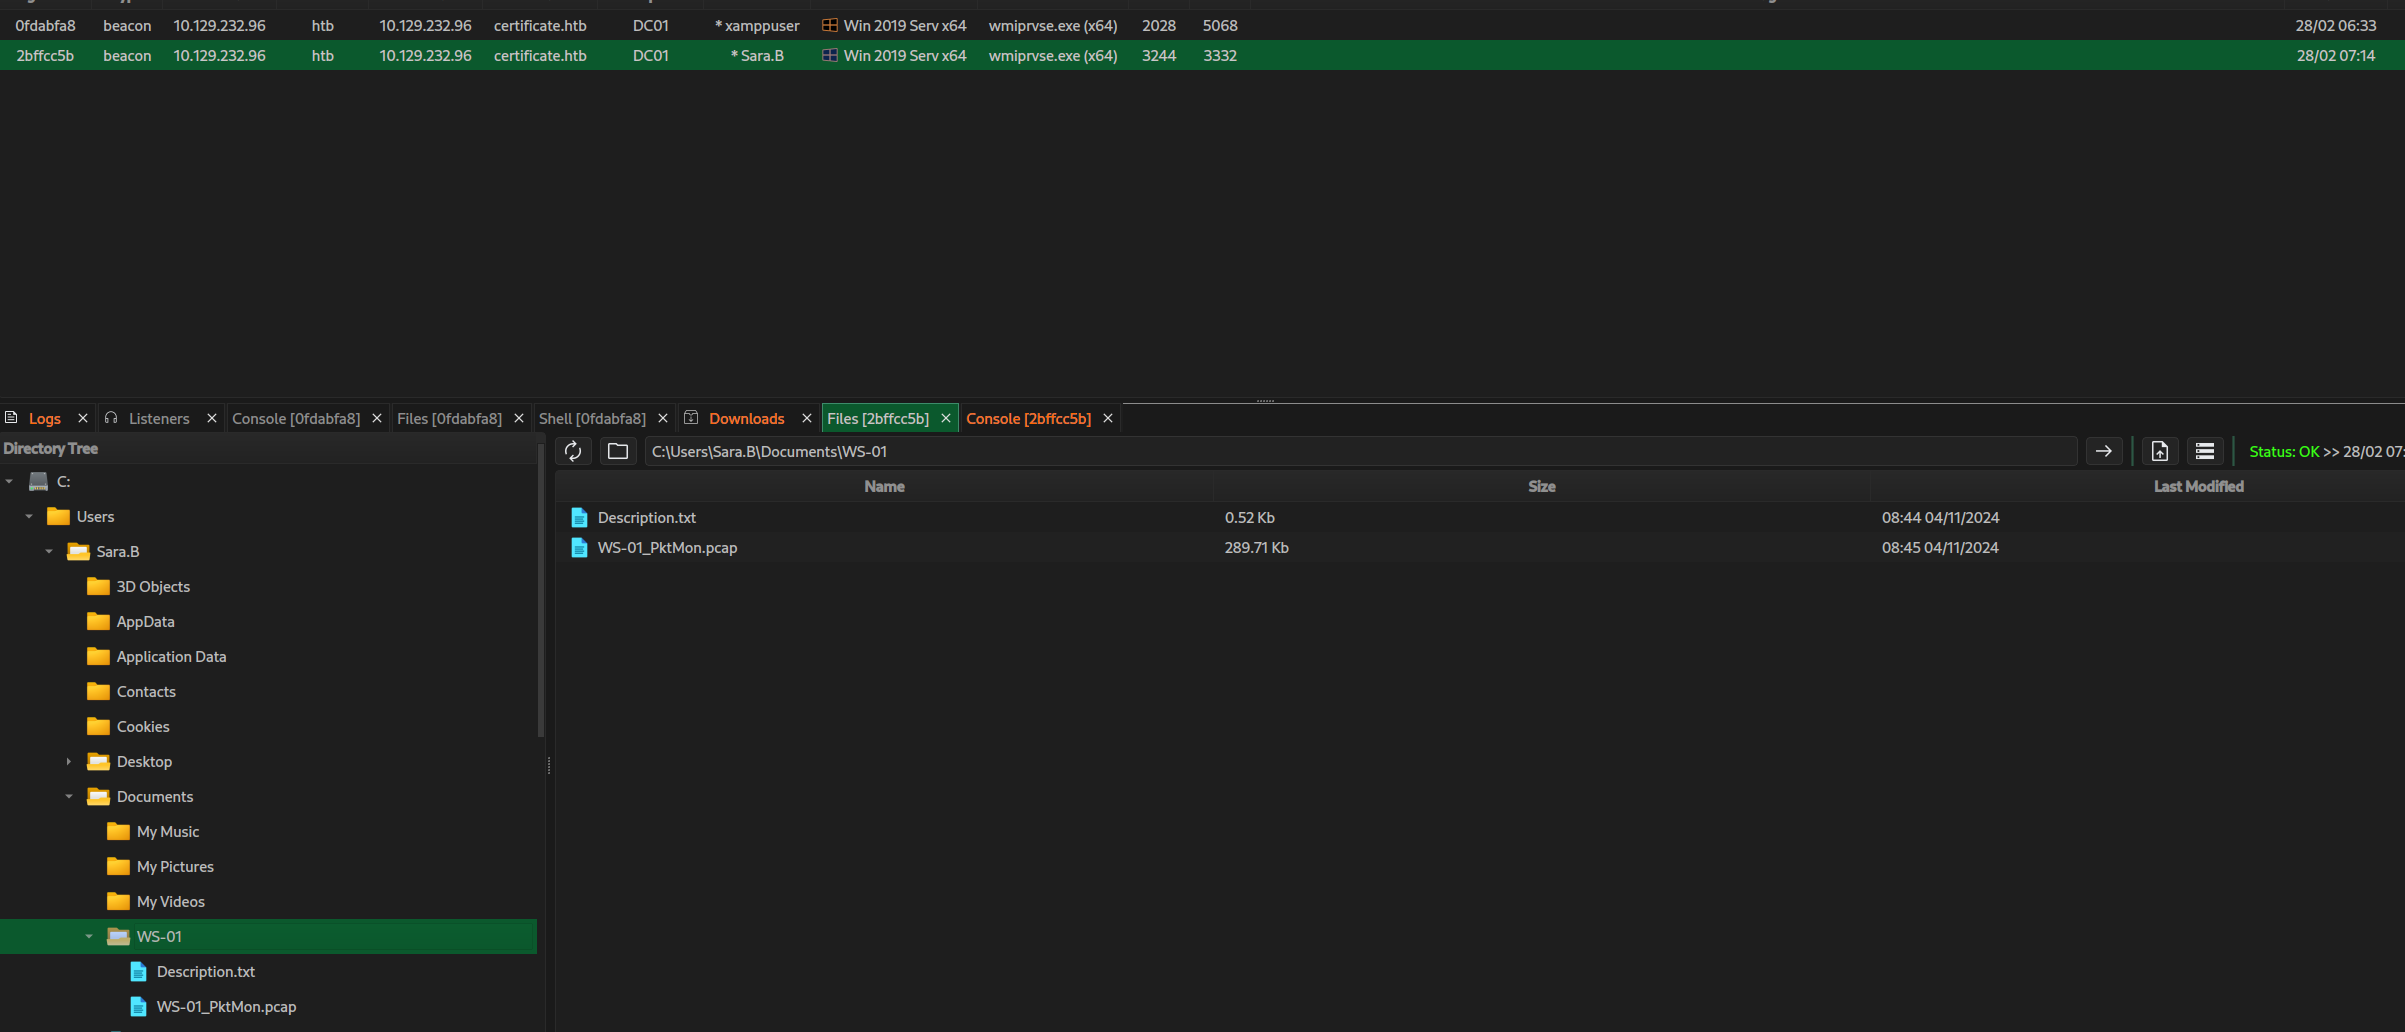Image resolution: width=2405 pixels, height=1032 pixels.
Task: Select beacon session 0fdabfa8 row
Action: 1202,25
